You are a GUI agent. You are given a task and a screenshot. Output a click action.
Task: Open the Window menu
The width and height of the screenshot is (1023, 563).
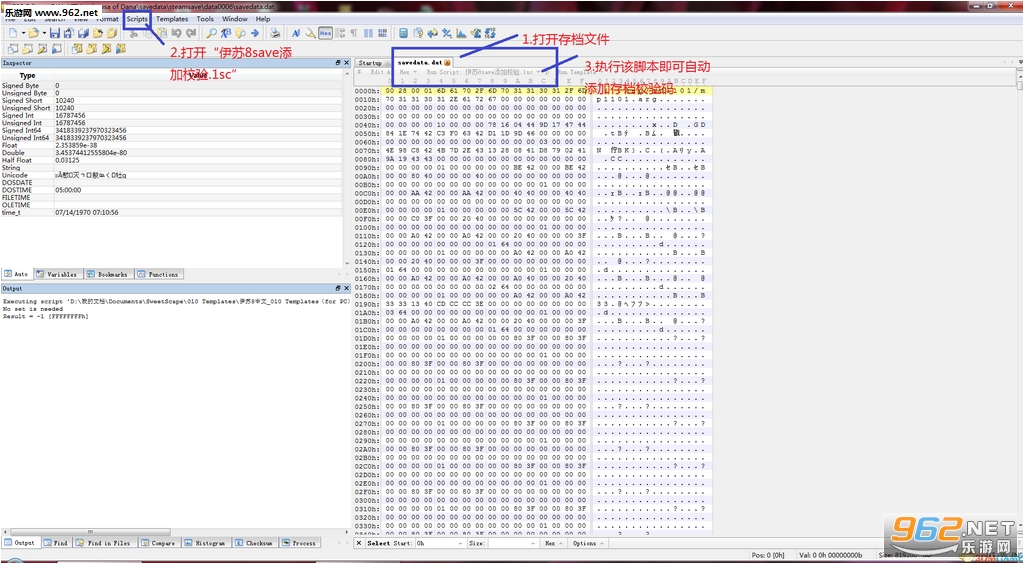pyautogui.click(x=235, y=19)
